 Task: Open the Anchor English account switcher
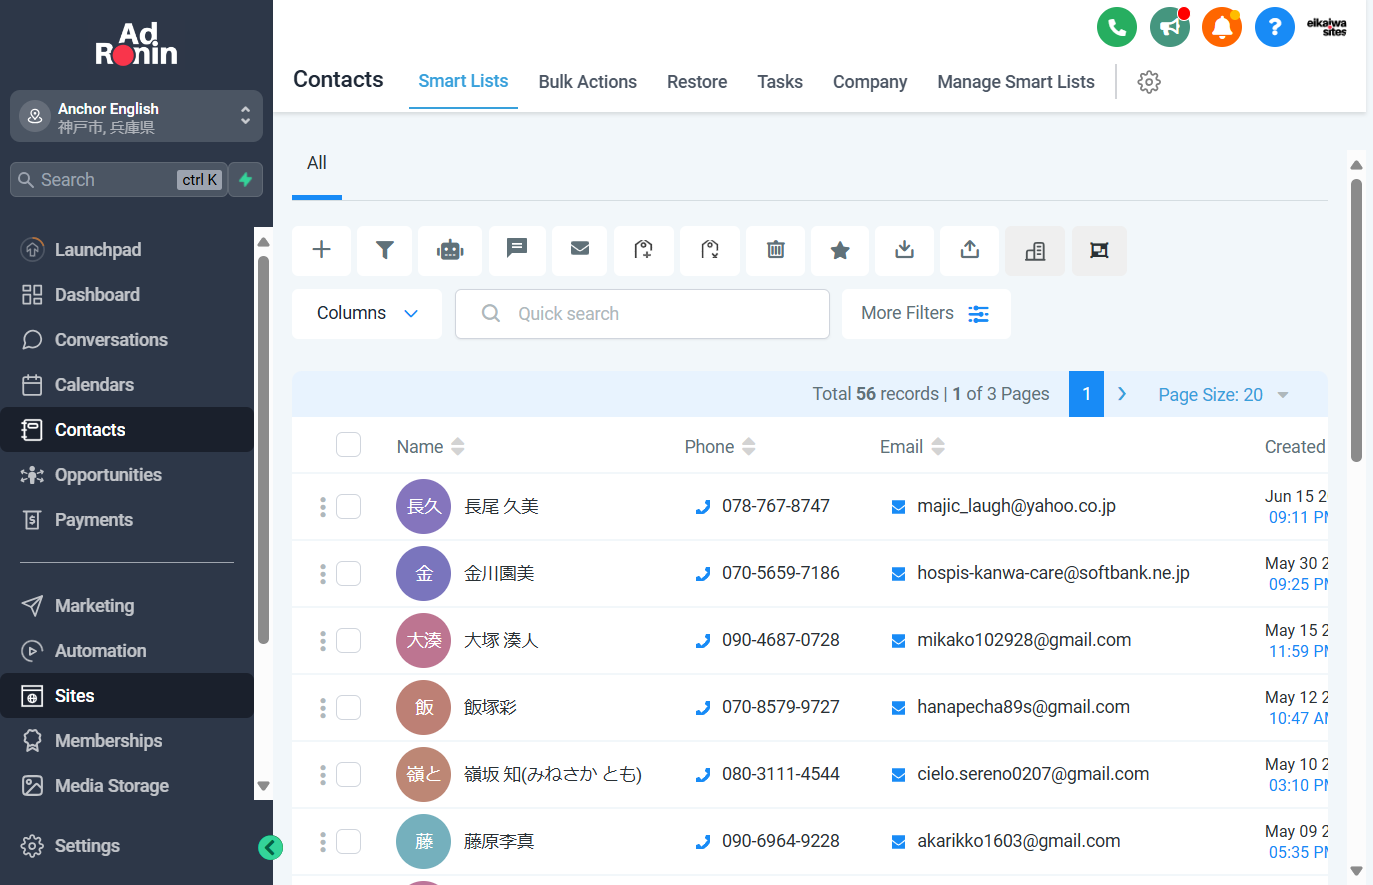136,117
